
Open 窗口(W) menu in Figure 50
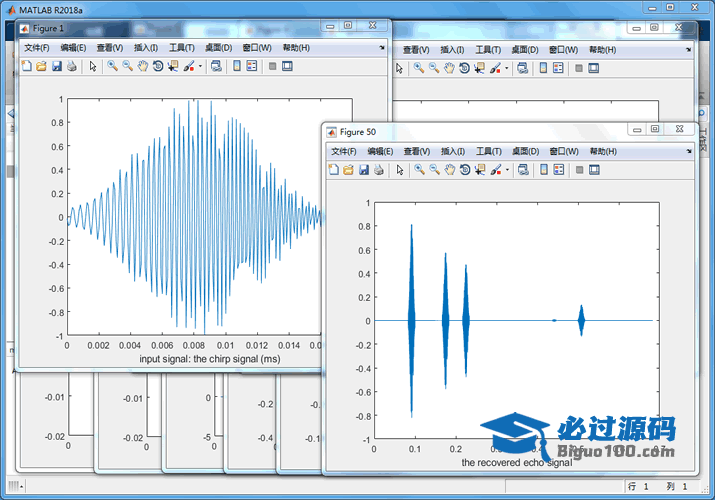564,151
